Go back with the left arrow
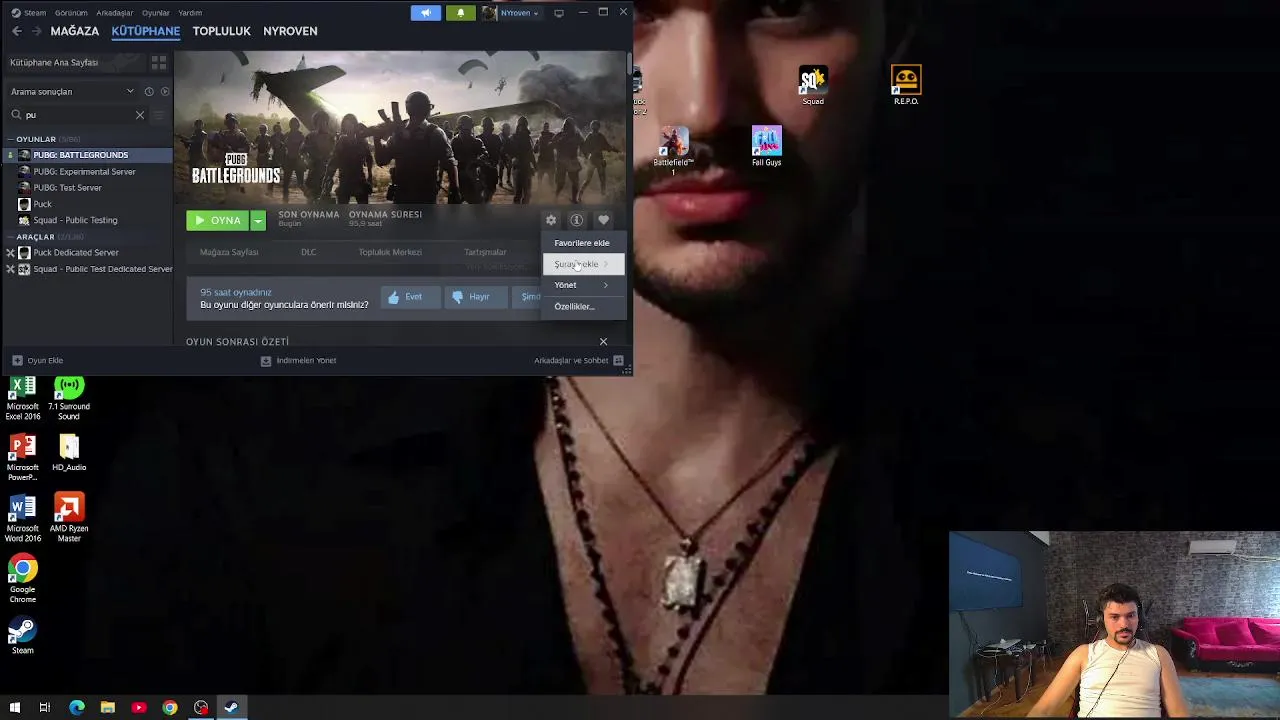This screenshot has width=1280, height=720. 17,31
